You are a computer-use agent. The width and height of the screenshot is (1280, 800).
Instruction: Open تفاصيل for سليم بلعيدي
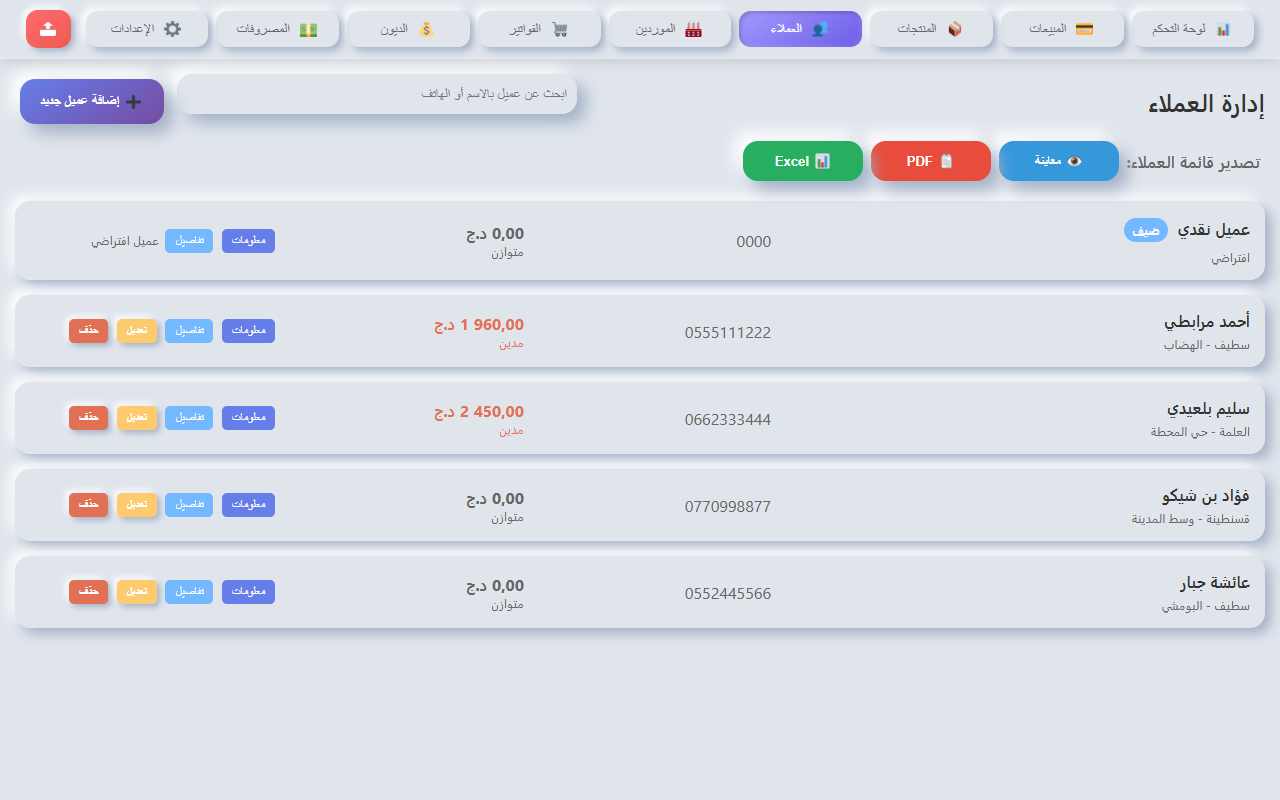[x=189, y=418]
